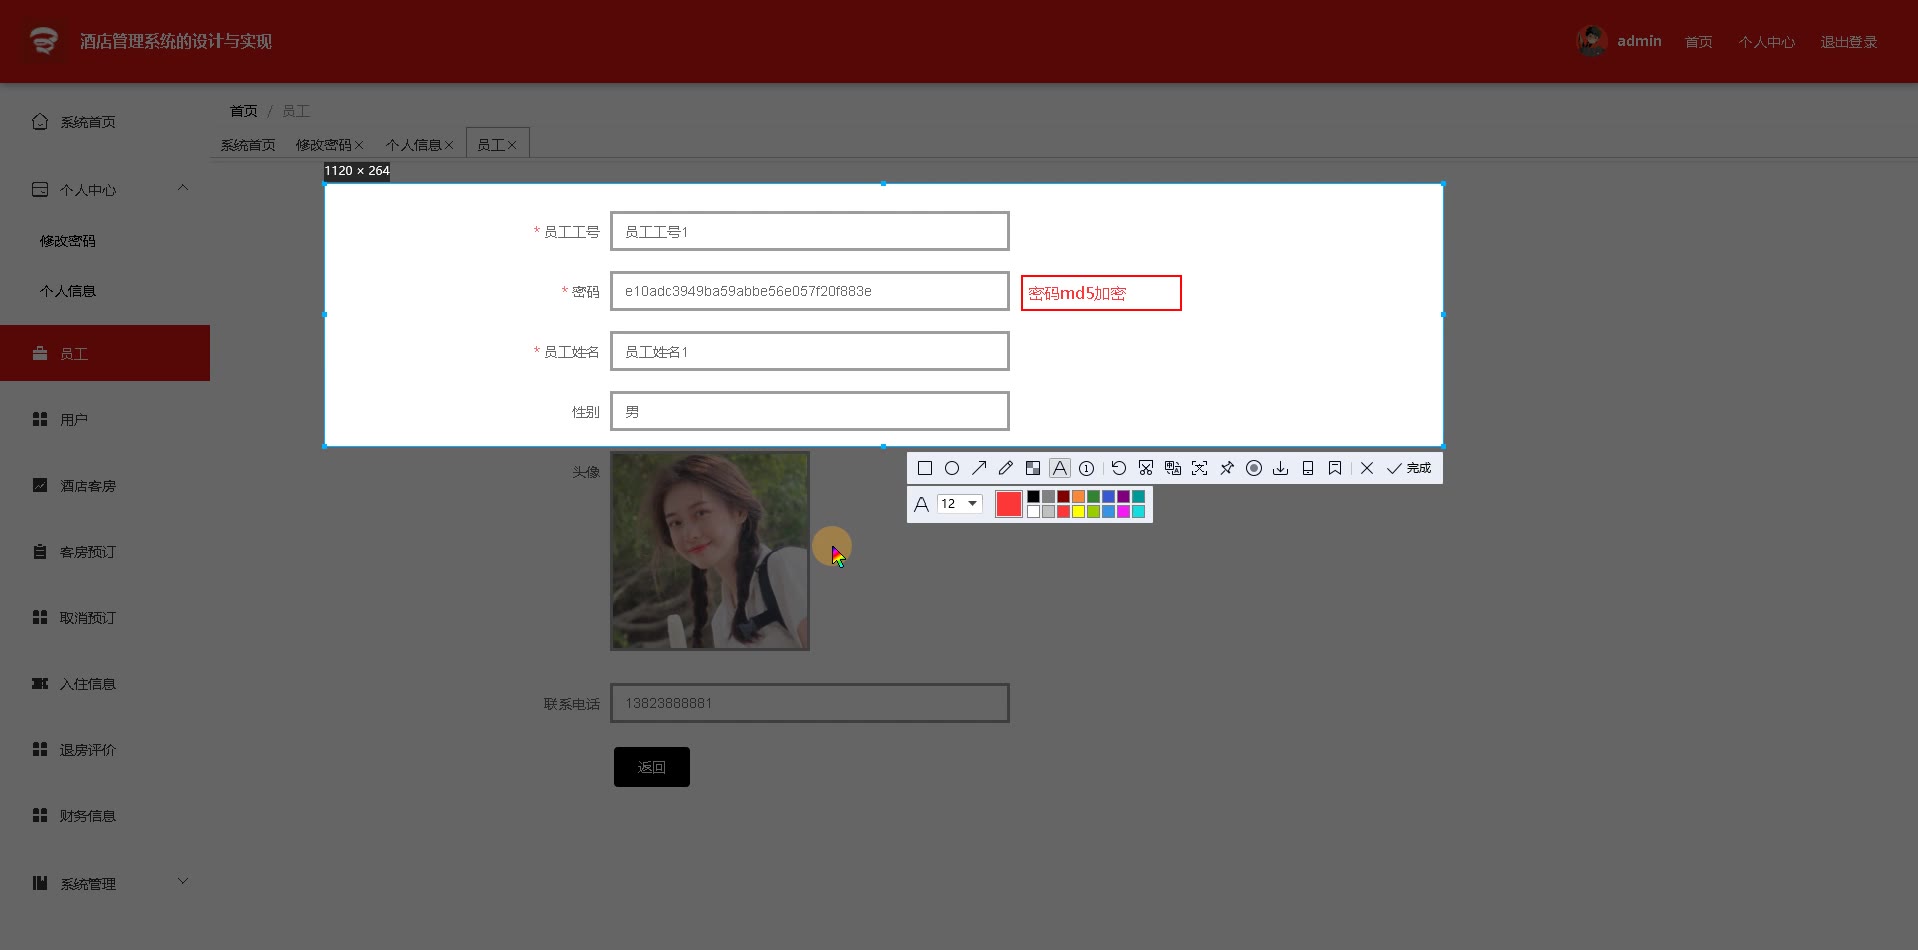This screenshot has height=950, width=1918.
Task: Click 退出登录 to log out
Action: coord(1848,42)
